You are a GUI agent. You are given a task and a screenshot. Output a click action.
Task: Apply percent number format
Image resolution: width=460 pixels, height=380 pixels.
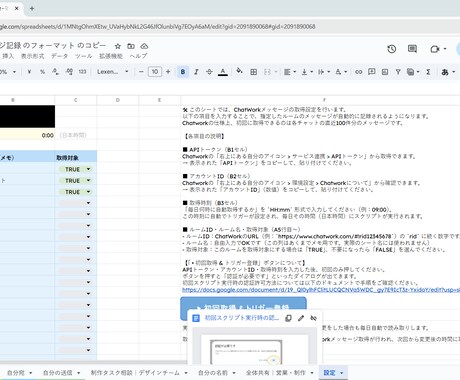coord(42,72)
